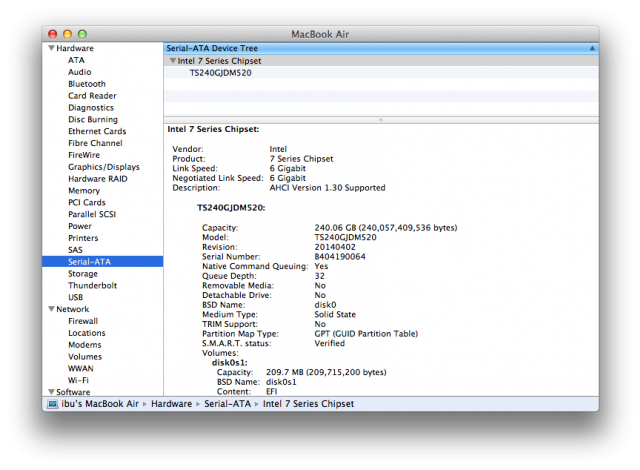
Task: Click the AHCI Version 1.30 Supported text
Action: [x=327, y=188]
